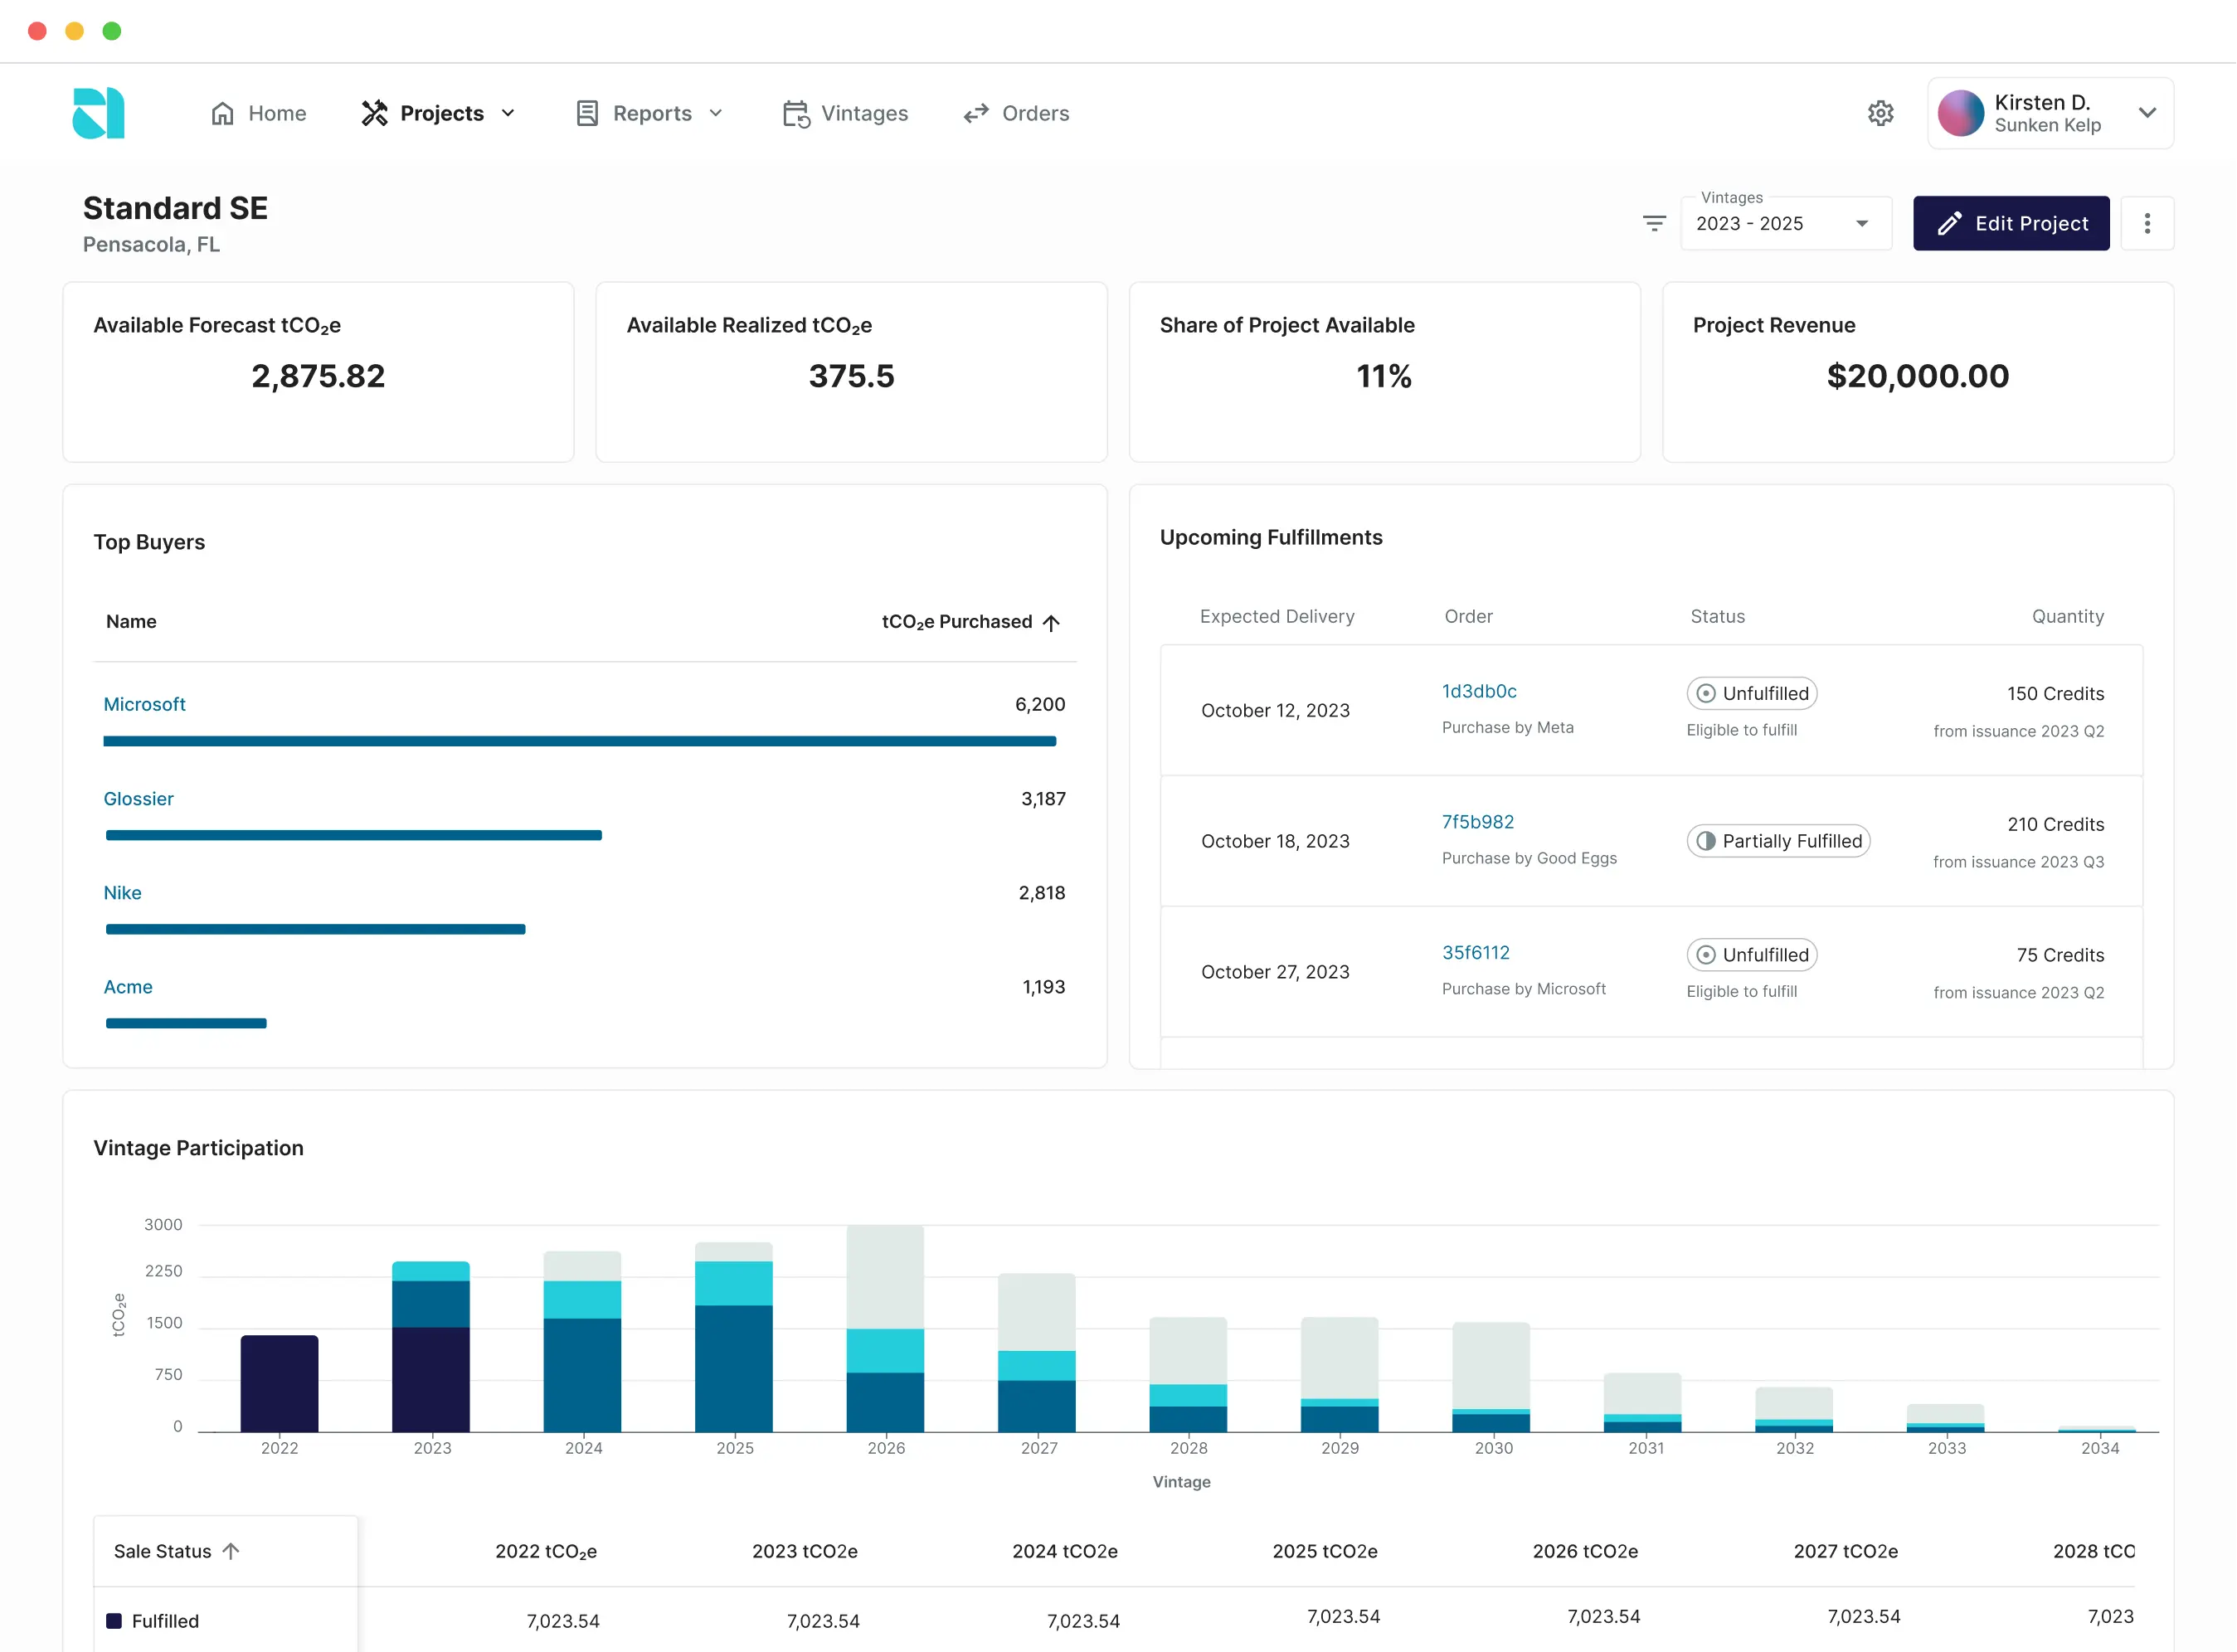Select the Home icon in the navigation bar
Screen dimensions: 2237x1652
tap(223, 113)
